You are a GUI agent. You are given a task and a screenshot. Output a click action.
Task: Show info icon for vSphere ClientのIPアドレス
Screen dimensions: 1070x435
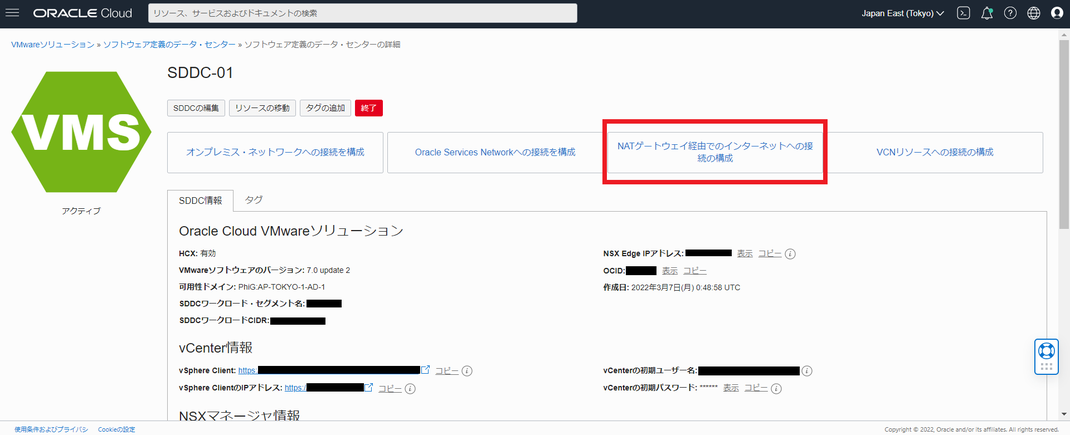click(x=410, y=389)
